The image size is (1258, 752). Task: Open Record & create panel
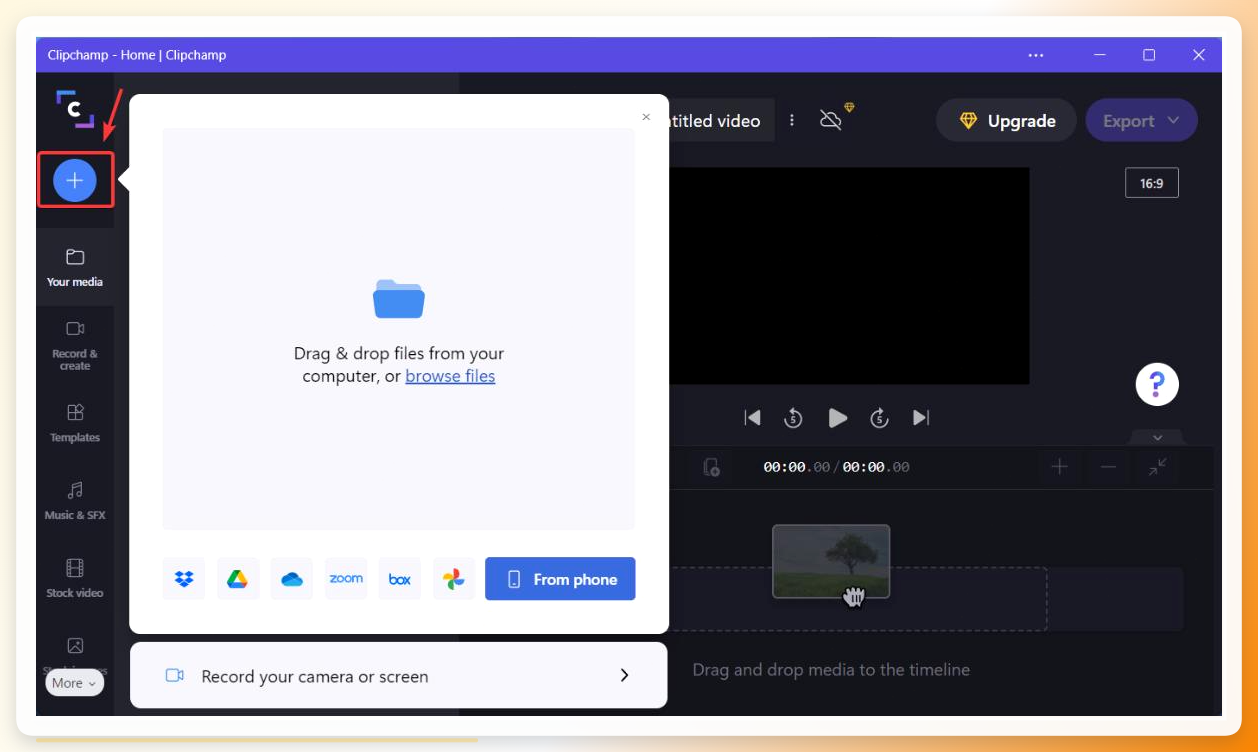pyautogui.click(x=75, y=345)
